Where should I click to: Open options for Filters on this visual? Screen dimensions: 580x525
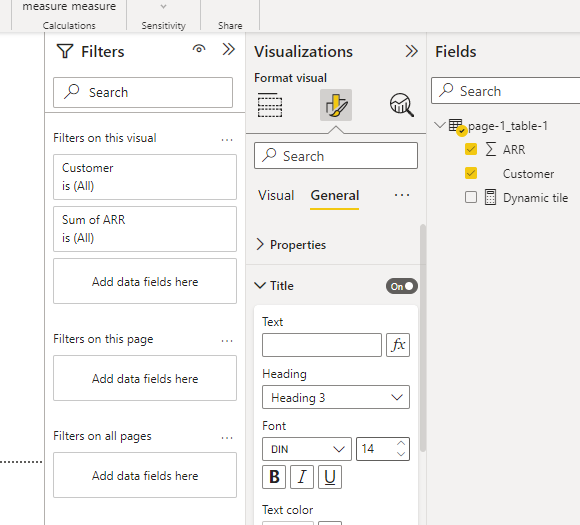pos(227,140)
